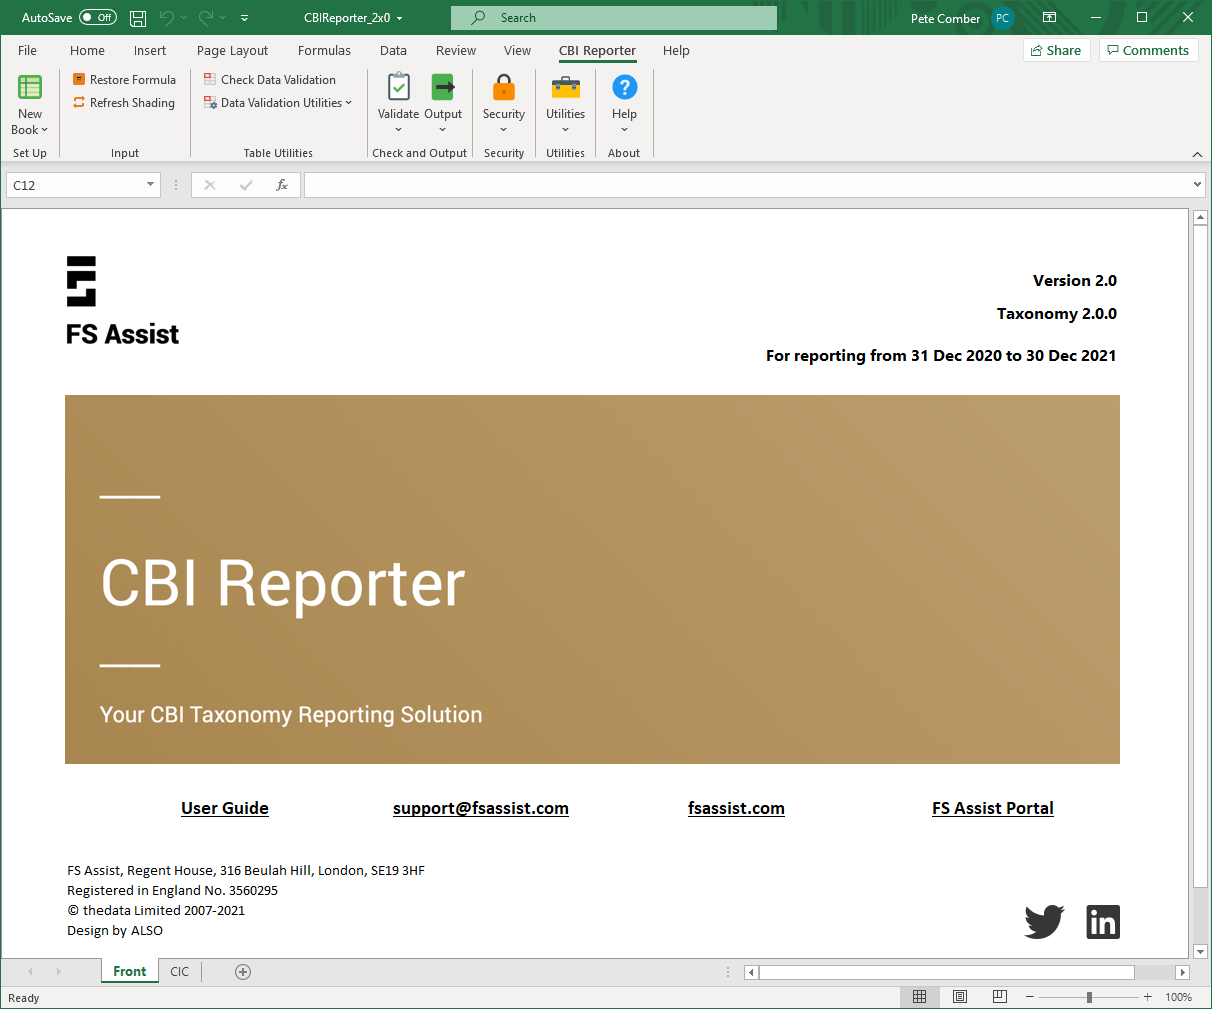Undo the last action
The width and height of the screenshot is (1212, 1009).
tap(166, 18)
